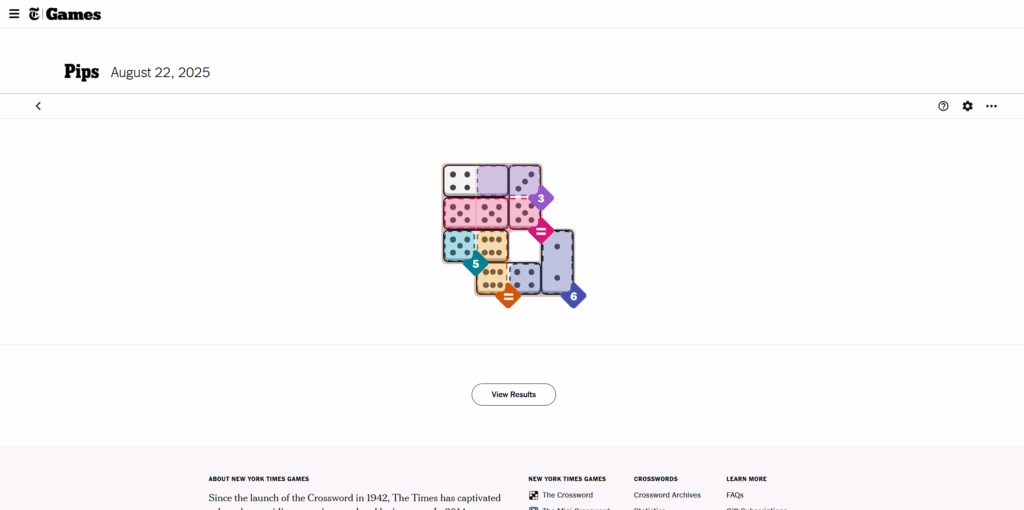Click the blue 6 constraint diamond

pos(573,296)
